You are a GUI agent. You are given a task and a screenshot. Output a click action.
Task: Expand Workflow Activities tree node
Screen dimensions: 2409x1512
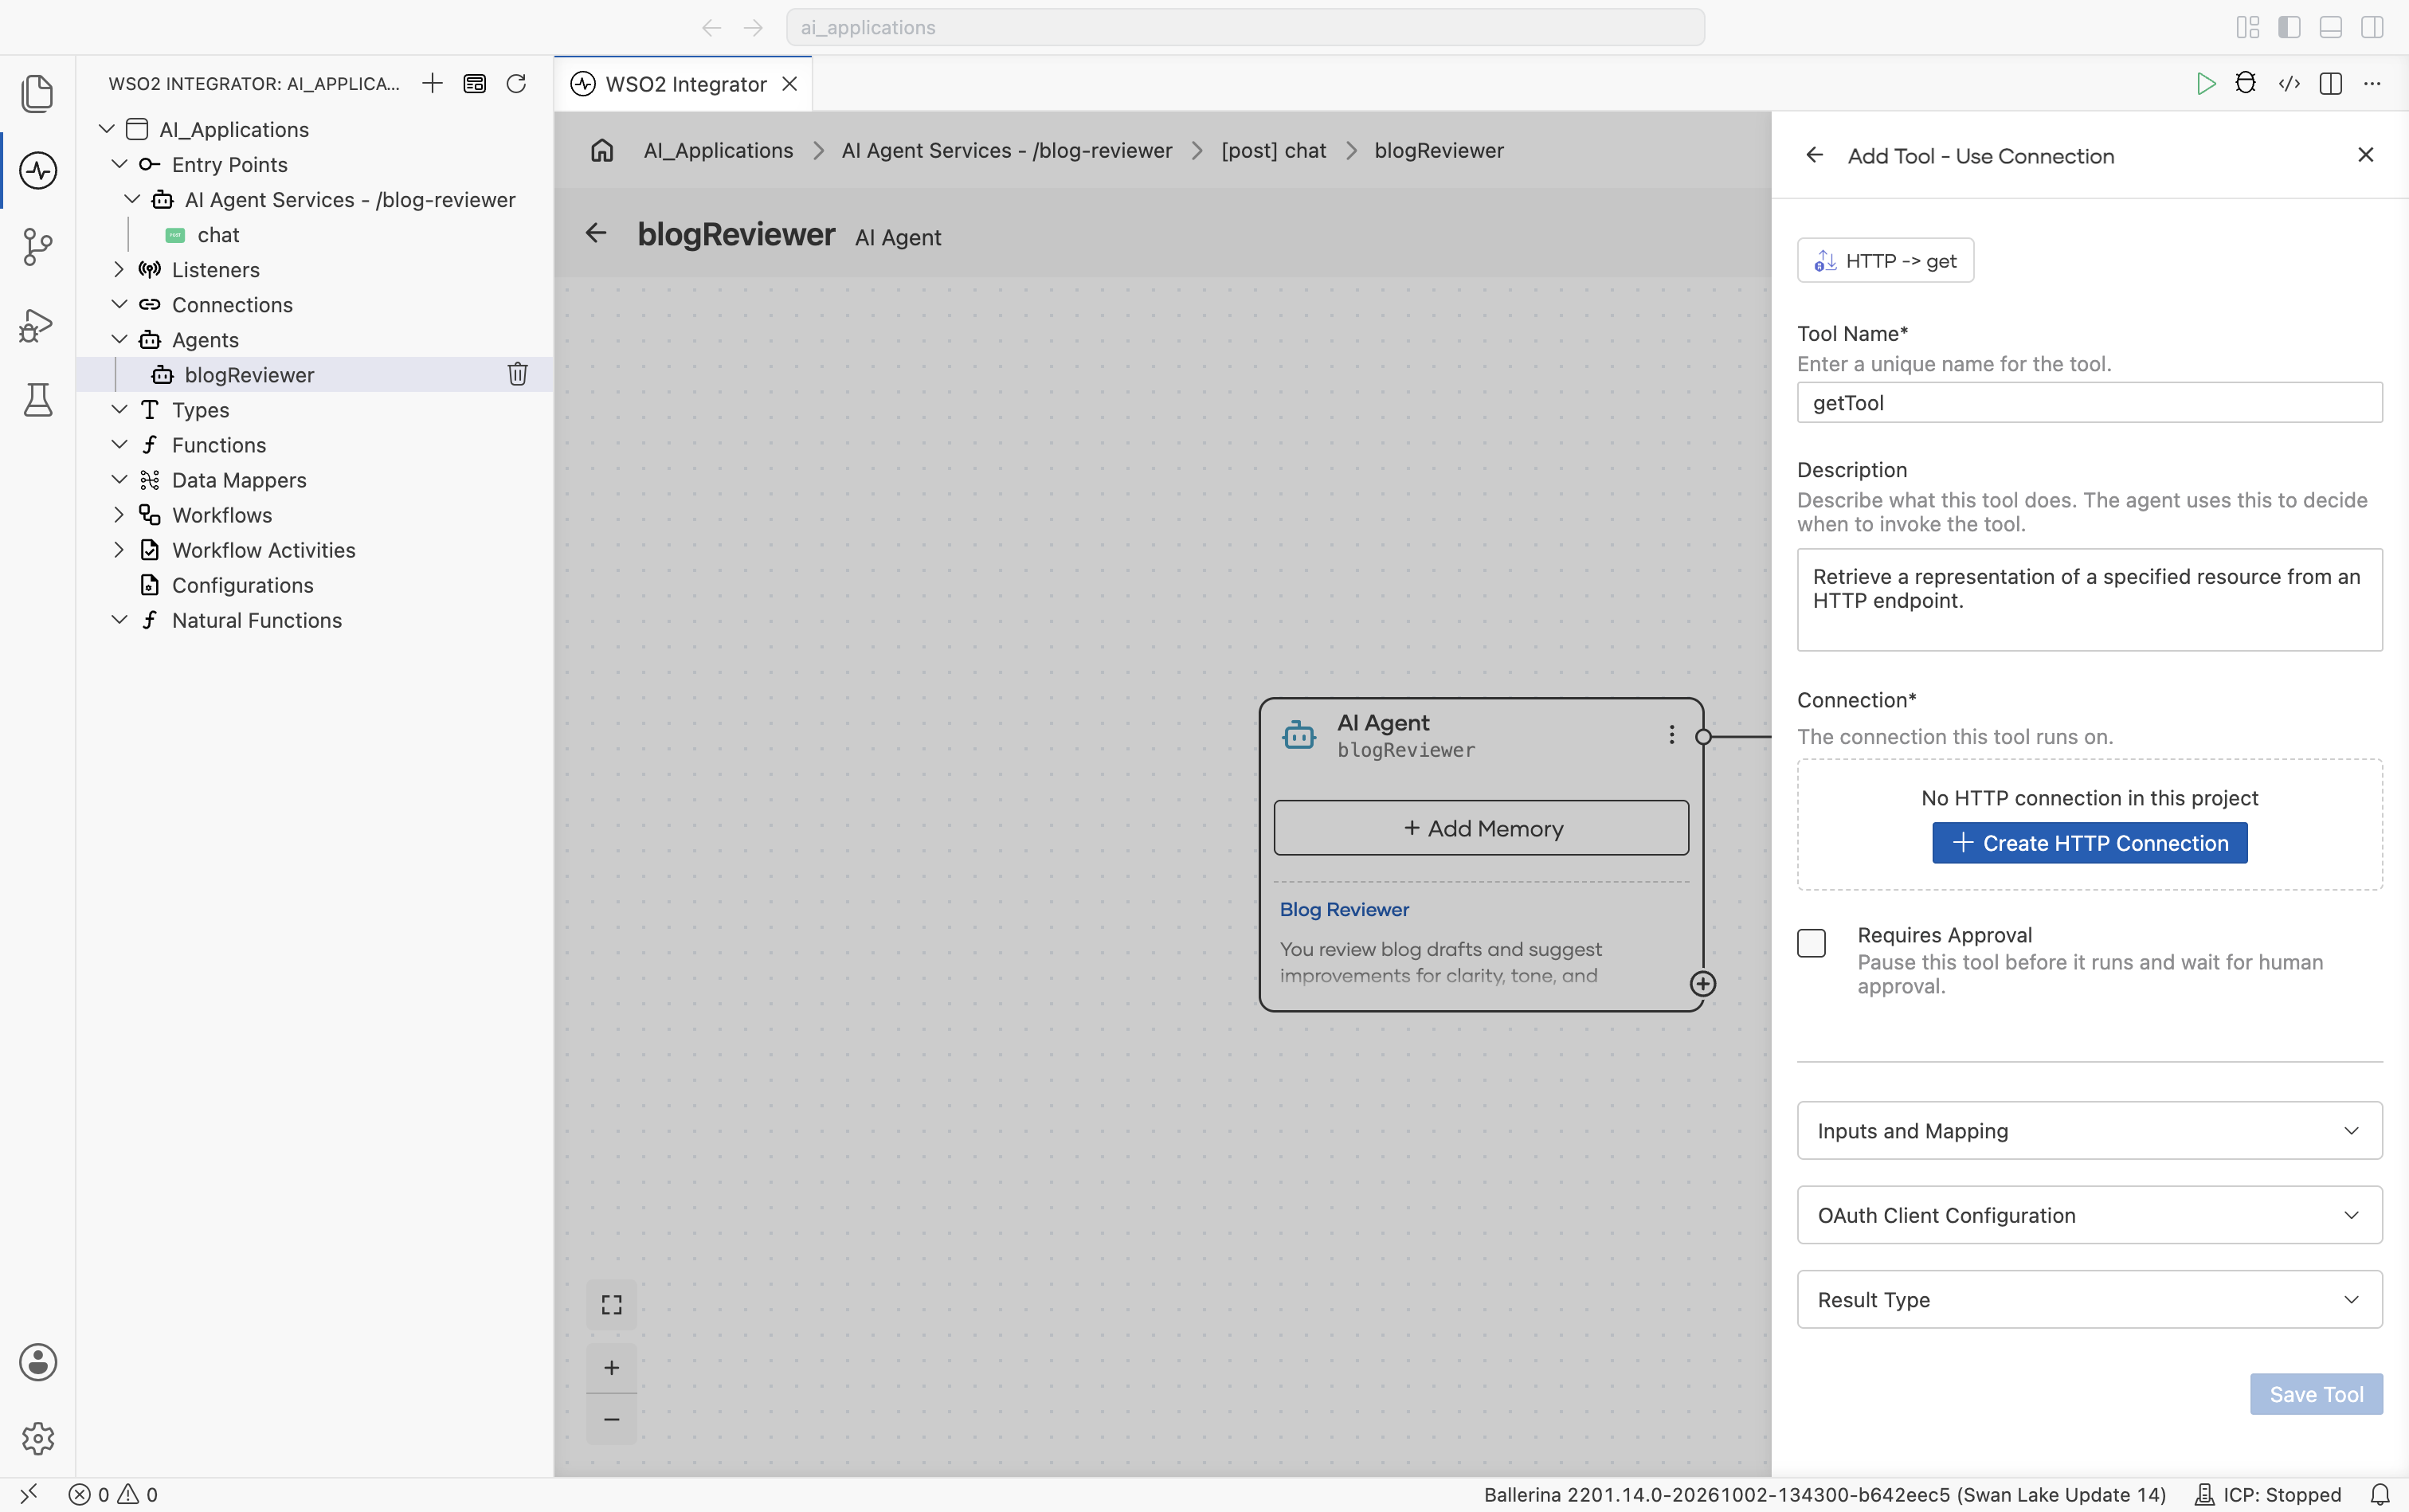tap(119, 550)
